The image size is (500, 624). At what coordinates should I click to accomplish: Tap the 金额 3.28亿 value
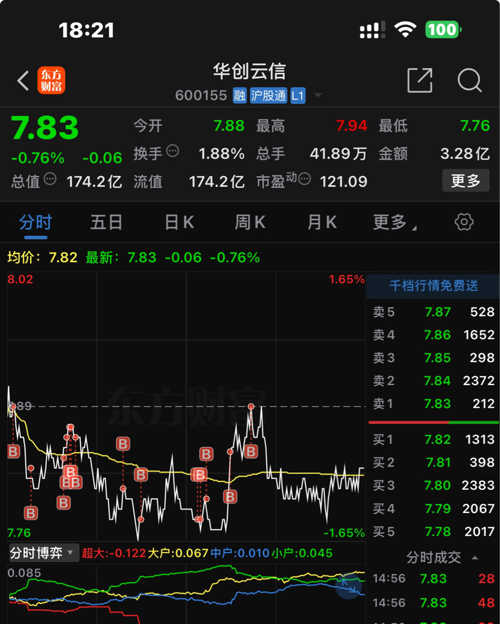coord(465,154)
